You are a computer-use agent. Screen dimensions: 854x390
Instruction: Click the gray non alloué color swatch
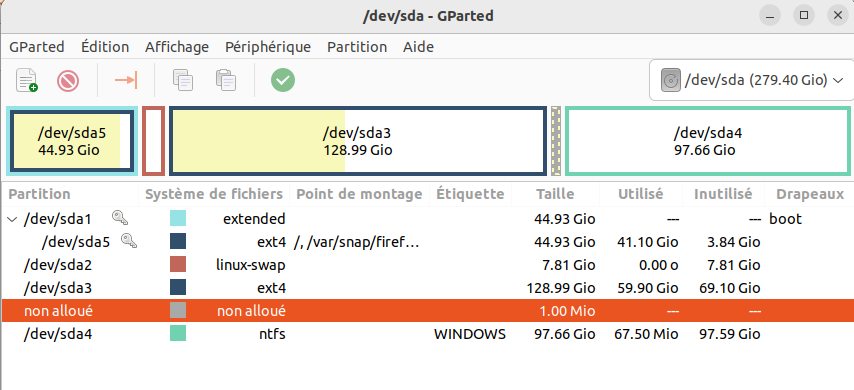pos(178,310)
